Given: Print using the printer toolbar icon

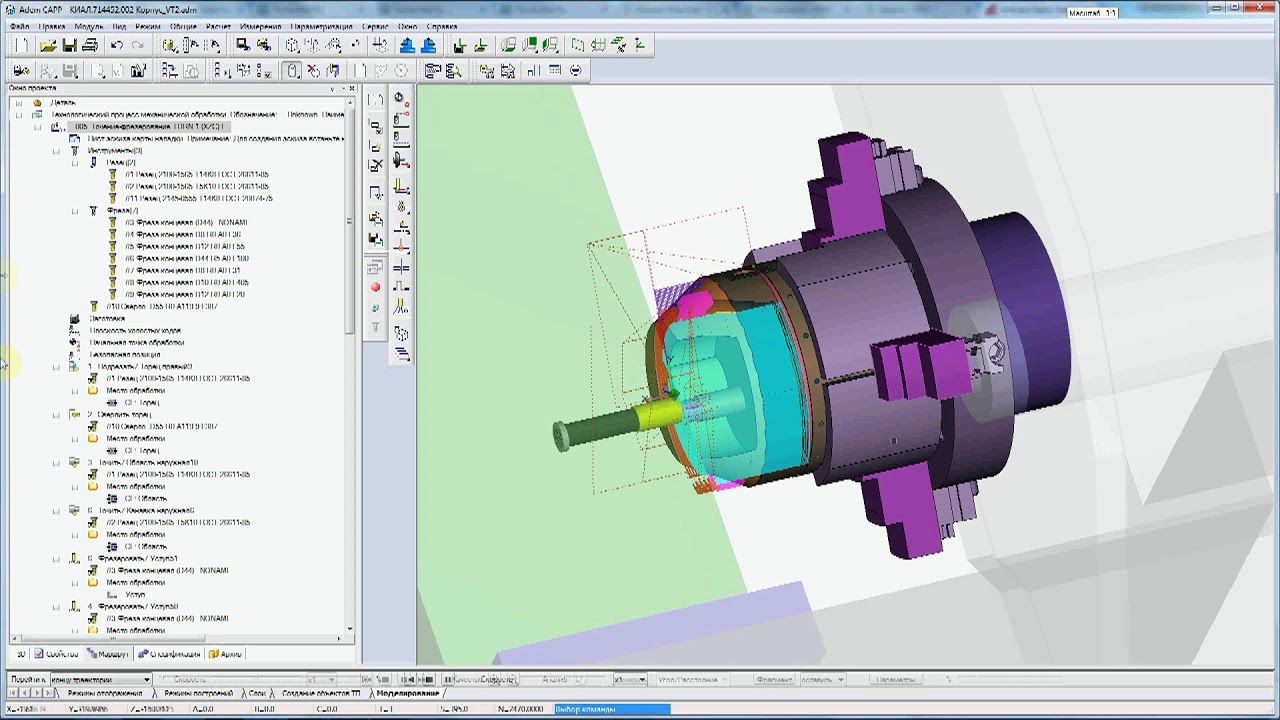Looking at the screenshot, I should coord(90,45).
